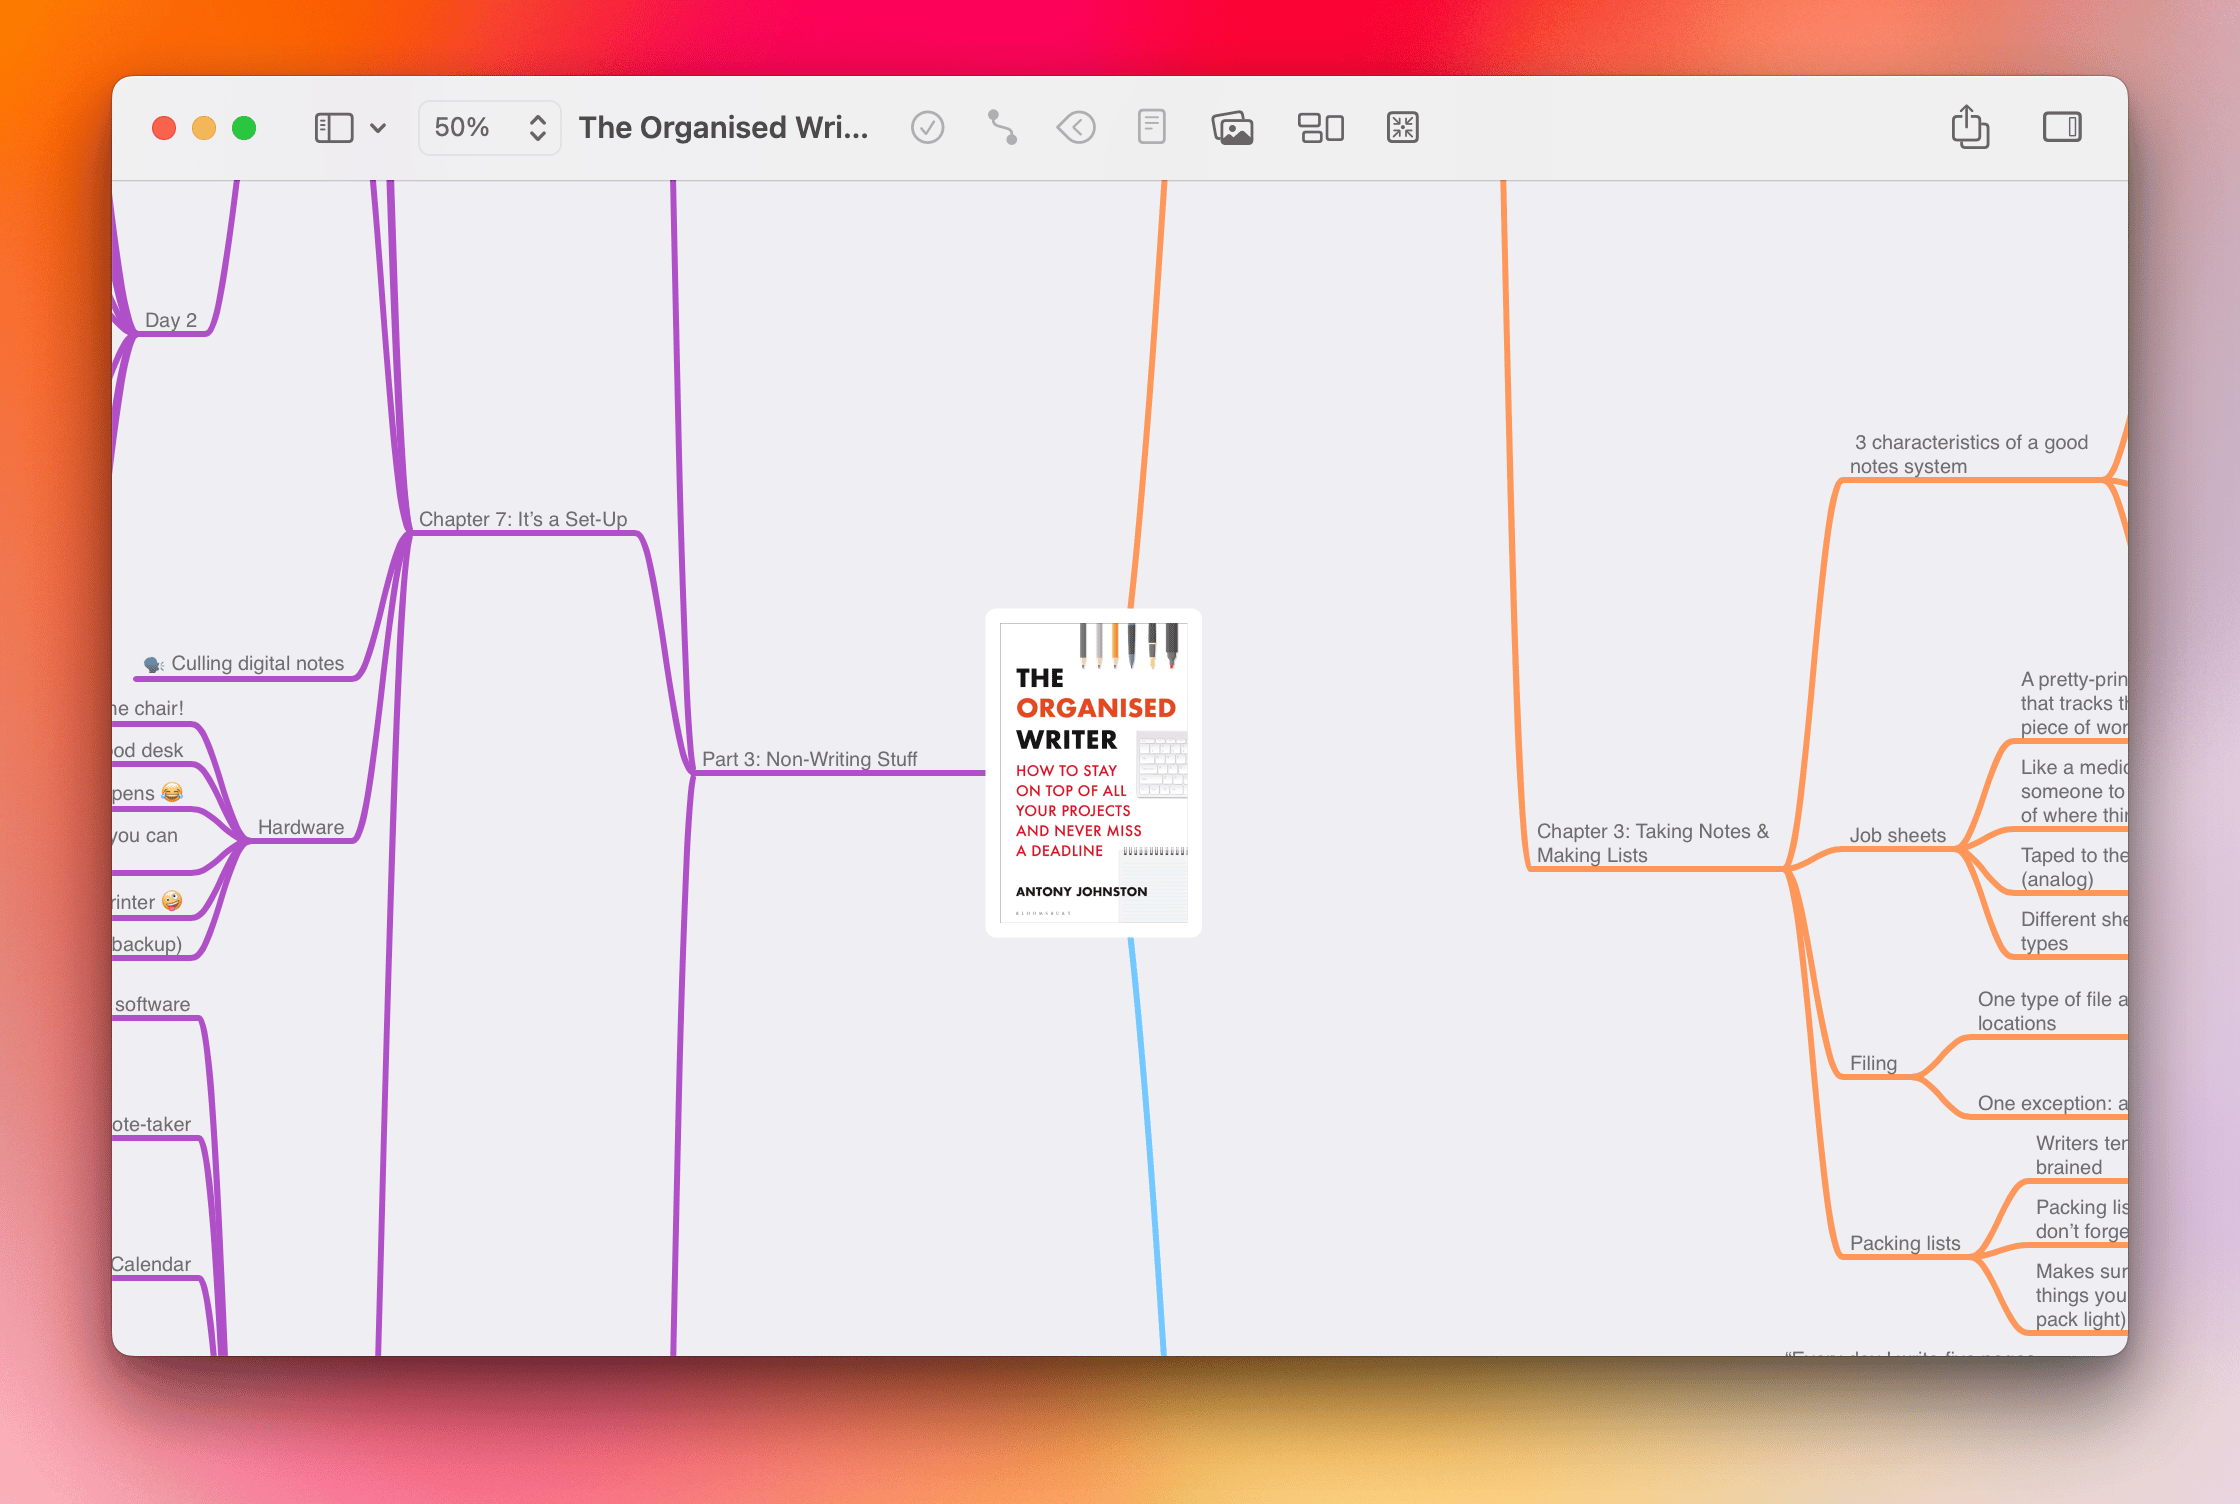
Task: Select the Taped to the (analog) node
Action: pos(2074,867)
